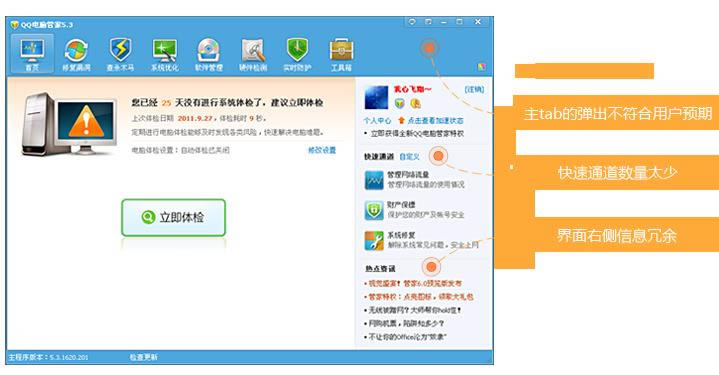Screen dimensions: 719x375
Task: Click 自定义 customize quick channel link
Action: [409, 157]
